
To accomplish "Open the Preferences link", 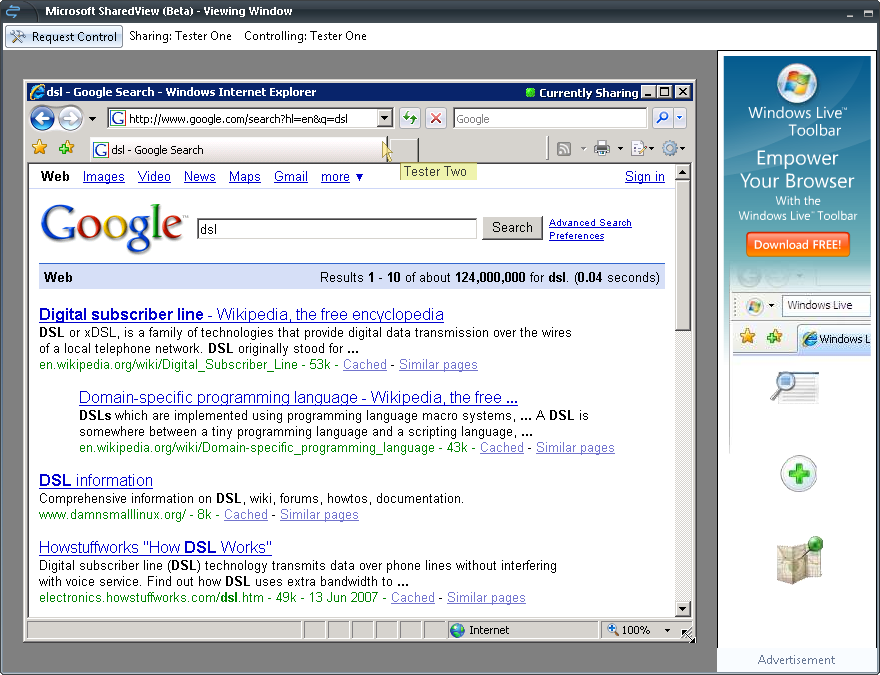I will click(x=576, y=236).
